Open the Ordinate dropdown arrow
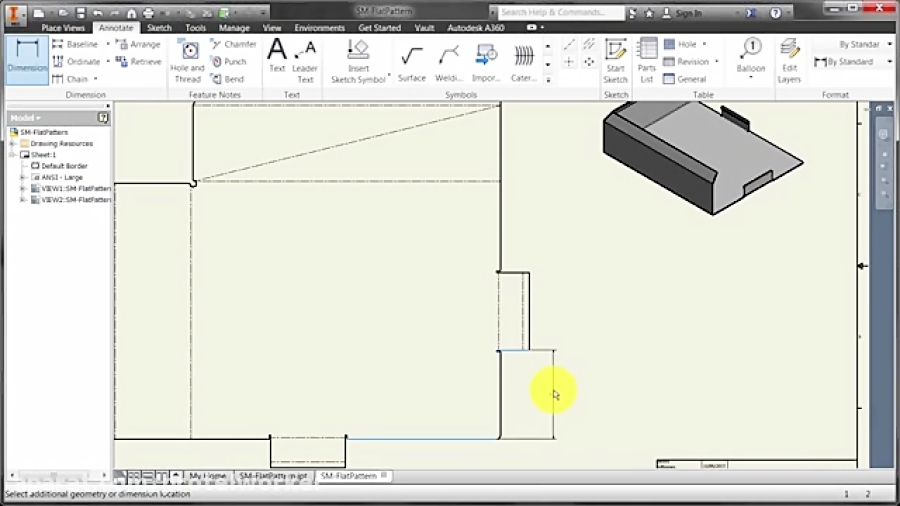 click(108, 61)
